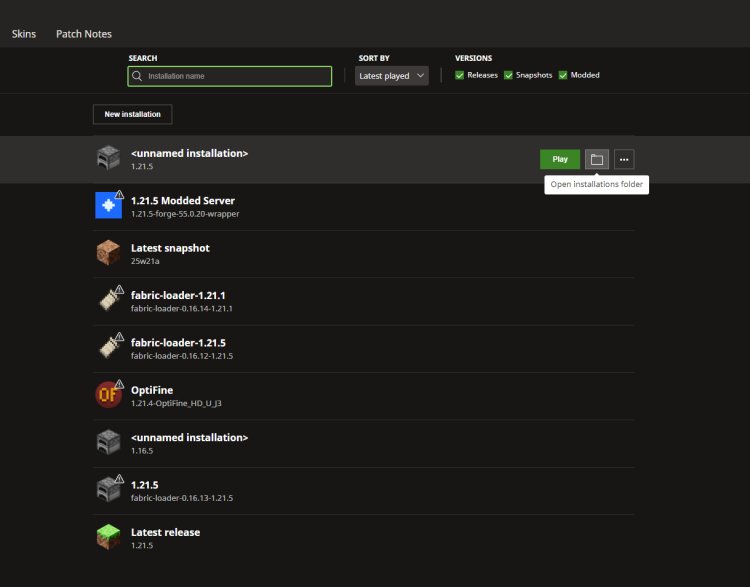Click the Installation name search field

(230, 76)
